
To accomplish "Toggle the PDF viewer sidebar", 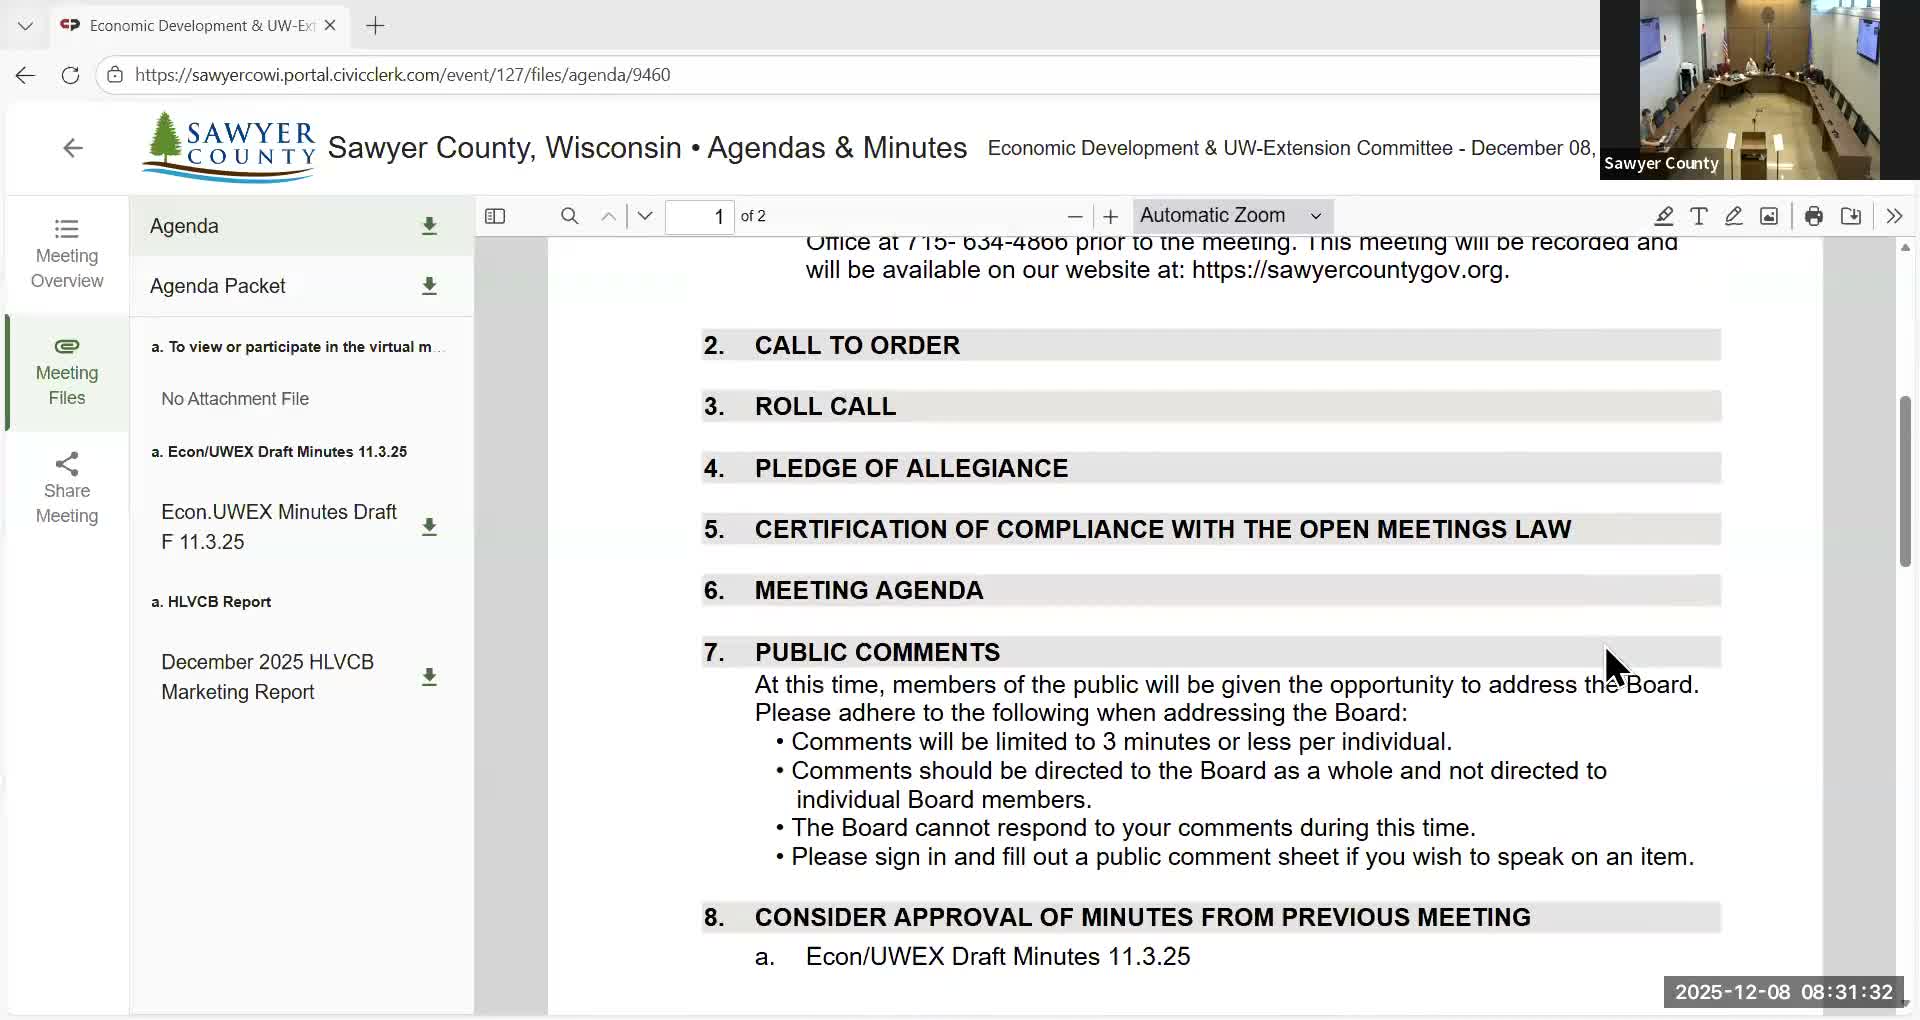I will (495, 216).
